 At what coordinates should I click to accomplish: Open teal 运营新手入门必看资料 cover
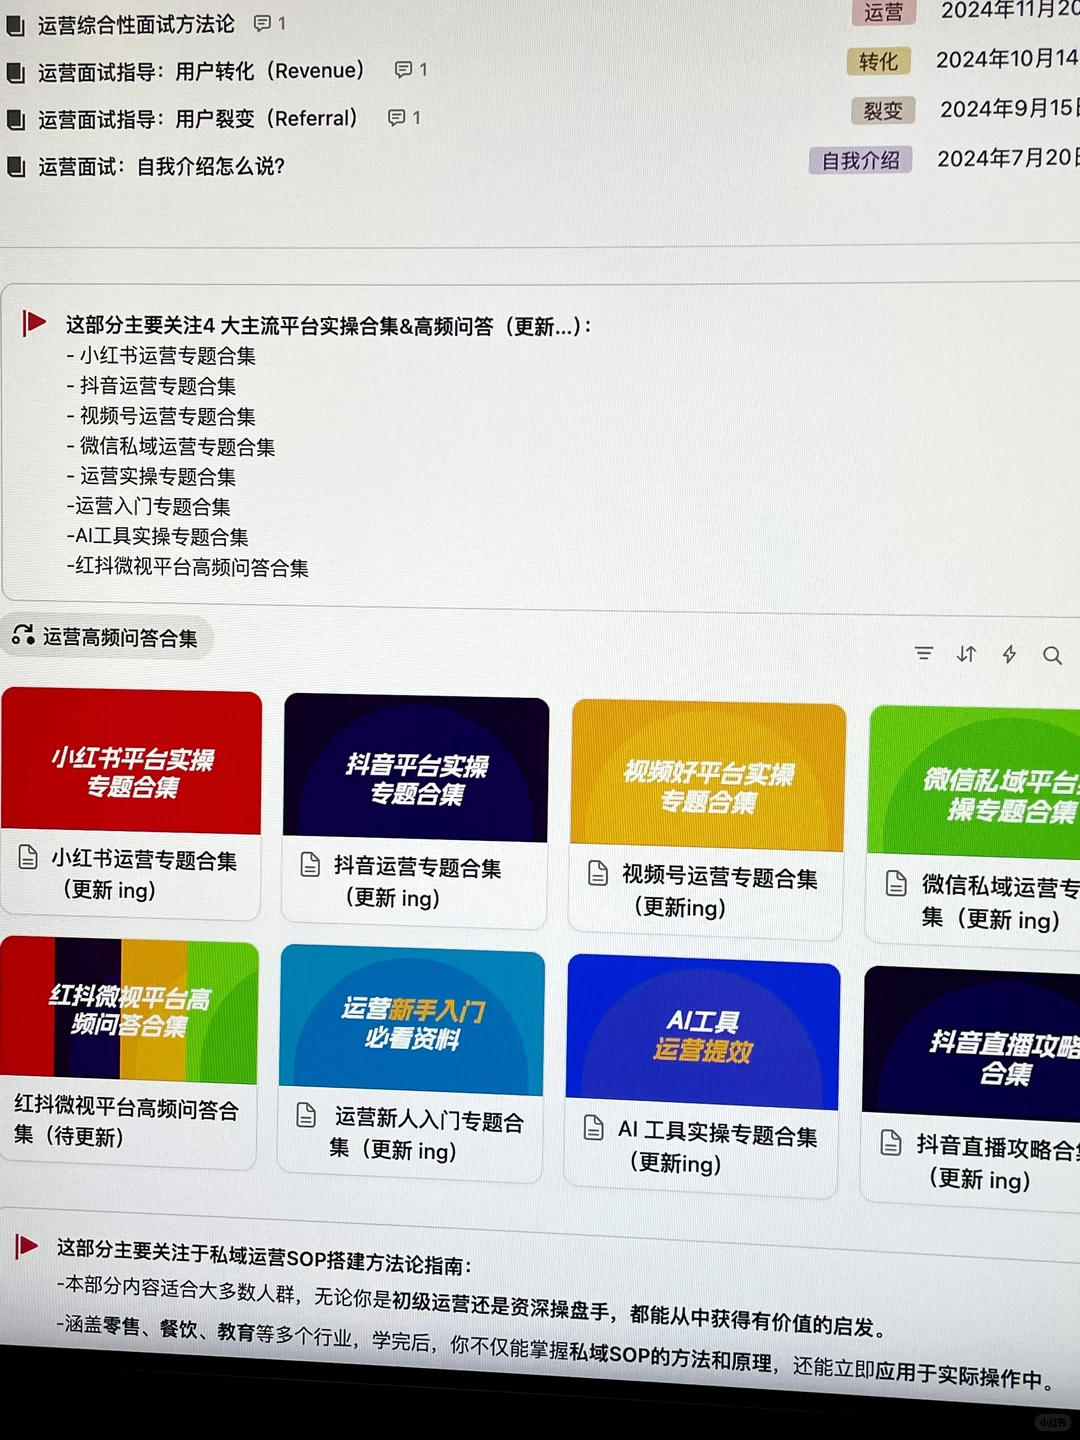click(x=412, y=1021)
